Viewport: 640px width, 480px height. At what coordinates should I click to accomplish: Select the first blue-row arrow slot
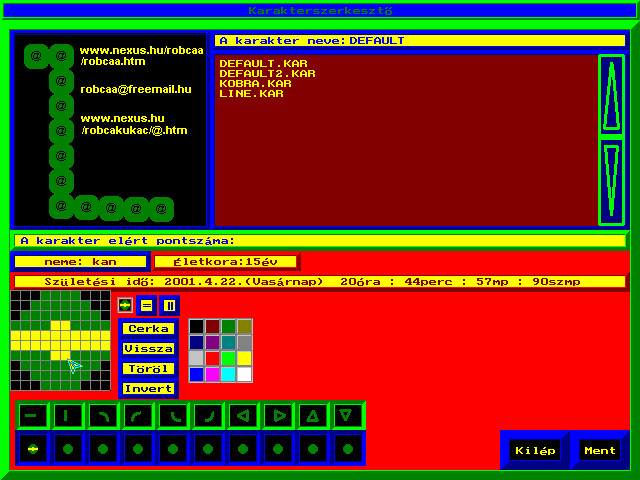[x=33, y=448]
